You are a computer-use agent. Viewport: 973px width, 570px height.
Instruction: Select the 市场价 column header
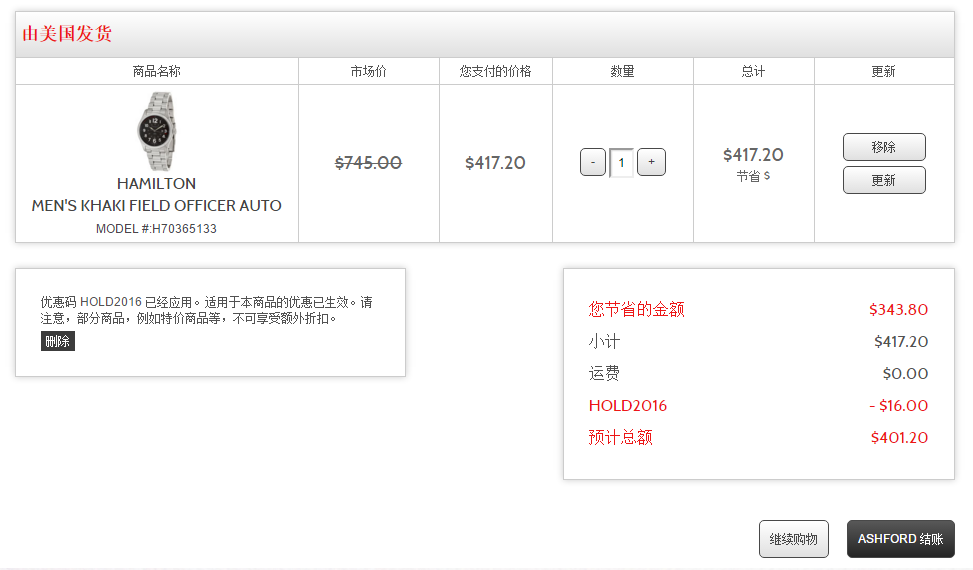(369, 71)
